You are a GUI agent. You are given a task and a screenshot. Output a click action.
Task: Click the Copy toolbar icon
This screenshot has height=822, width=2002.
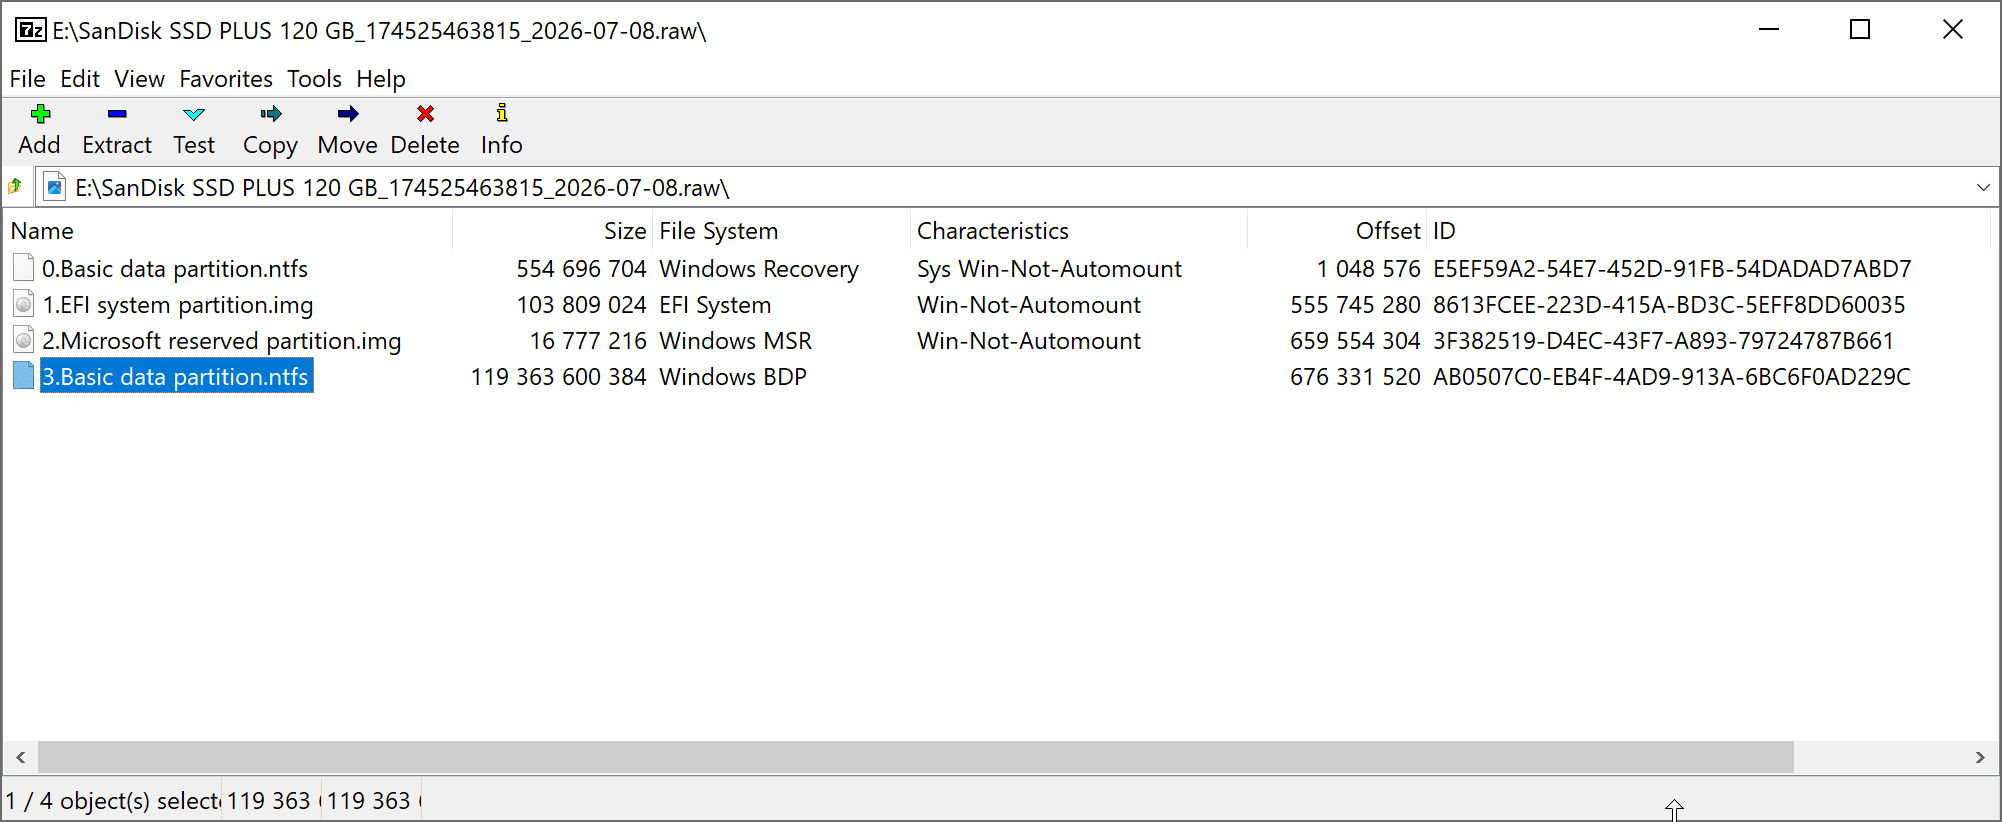pyautogui.click(x=270, y=114)
